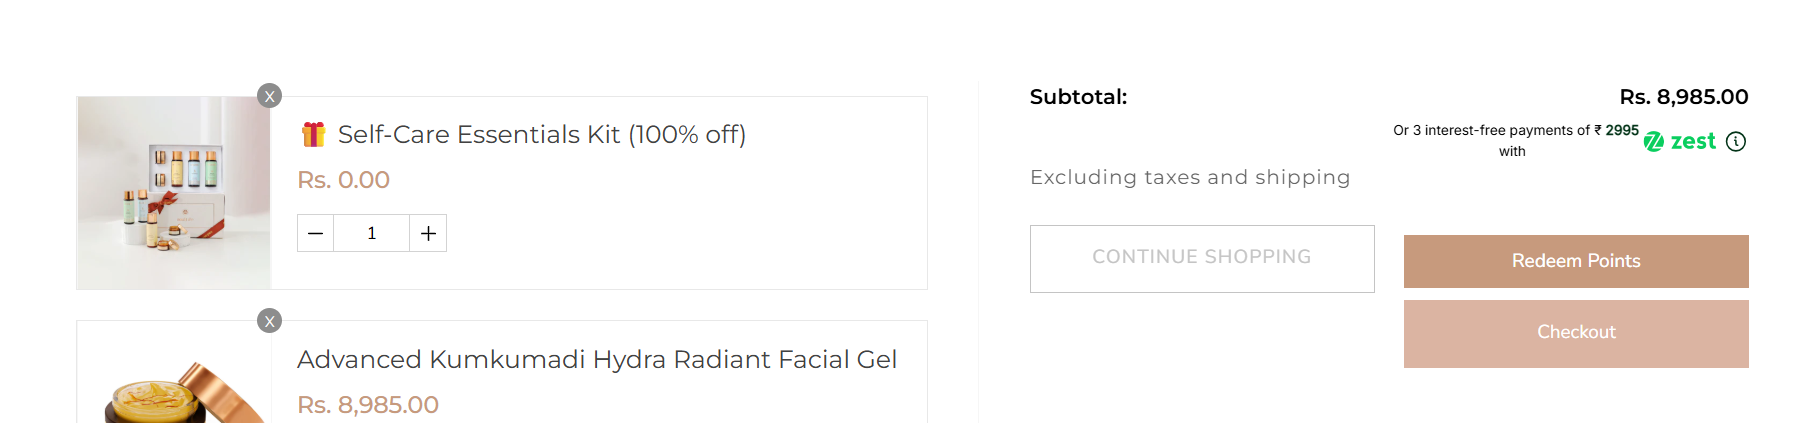
Task: Click the Rs. 0.00 kit price
Action: click(343, 180)
